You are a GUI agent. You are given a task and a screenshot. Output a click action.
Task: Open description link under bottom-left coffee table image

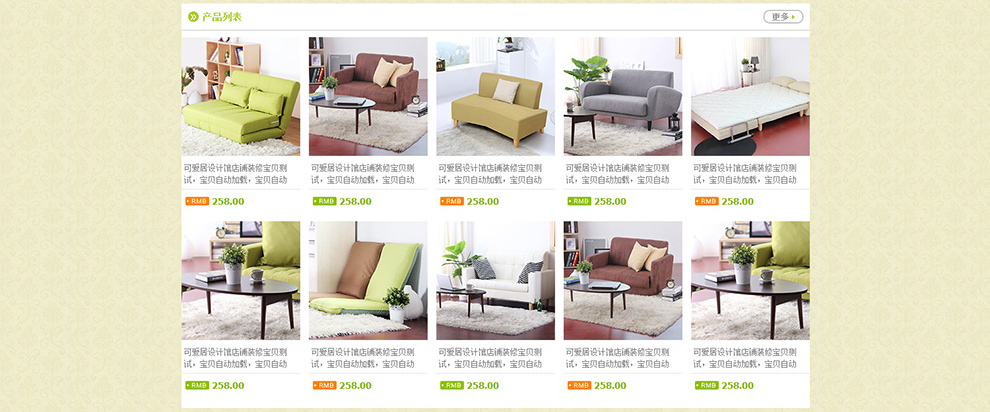[x=236, y=358]
